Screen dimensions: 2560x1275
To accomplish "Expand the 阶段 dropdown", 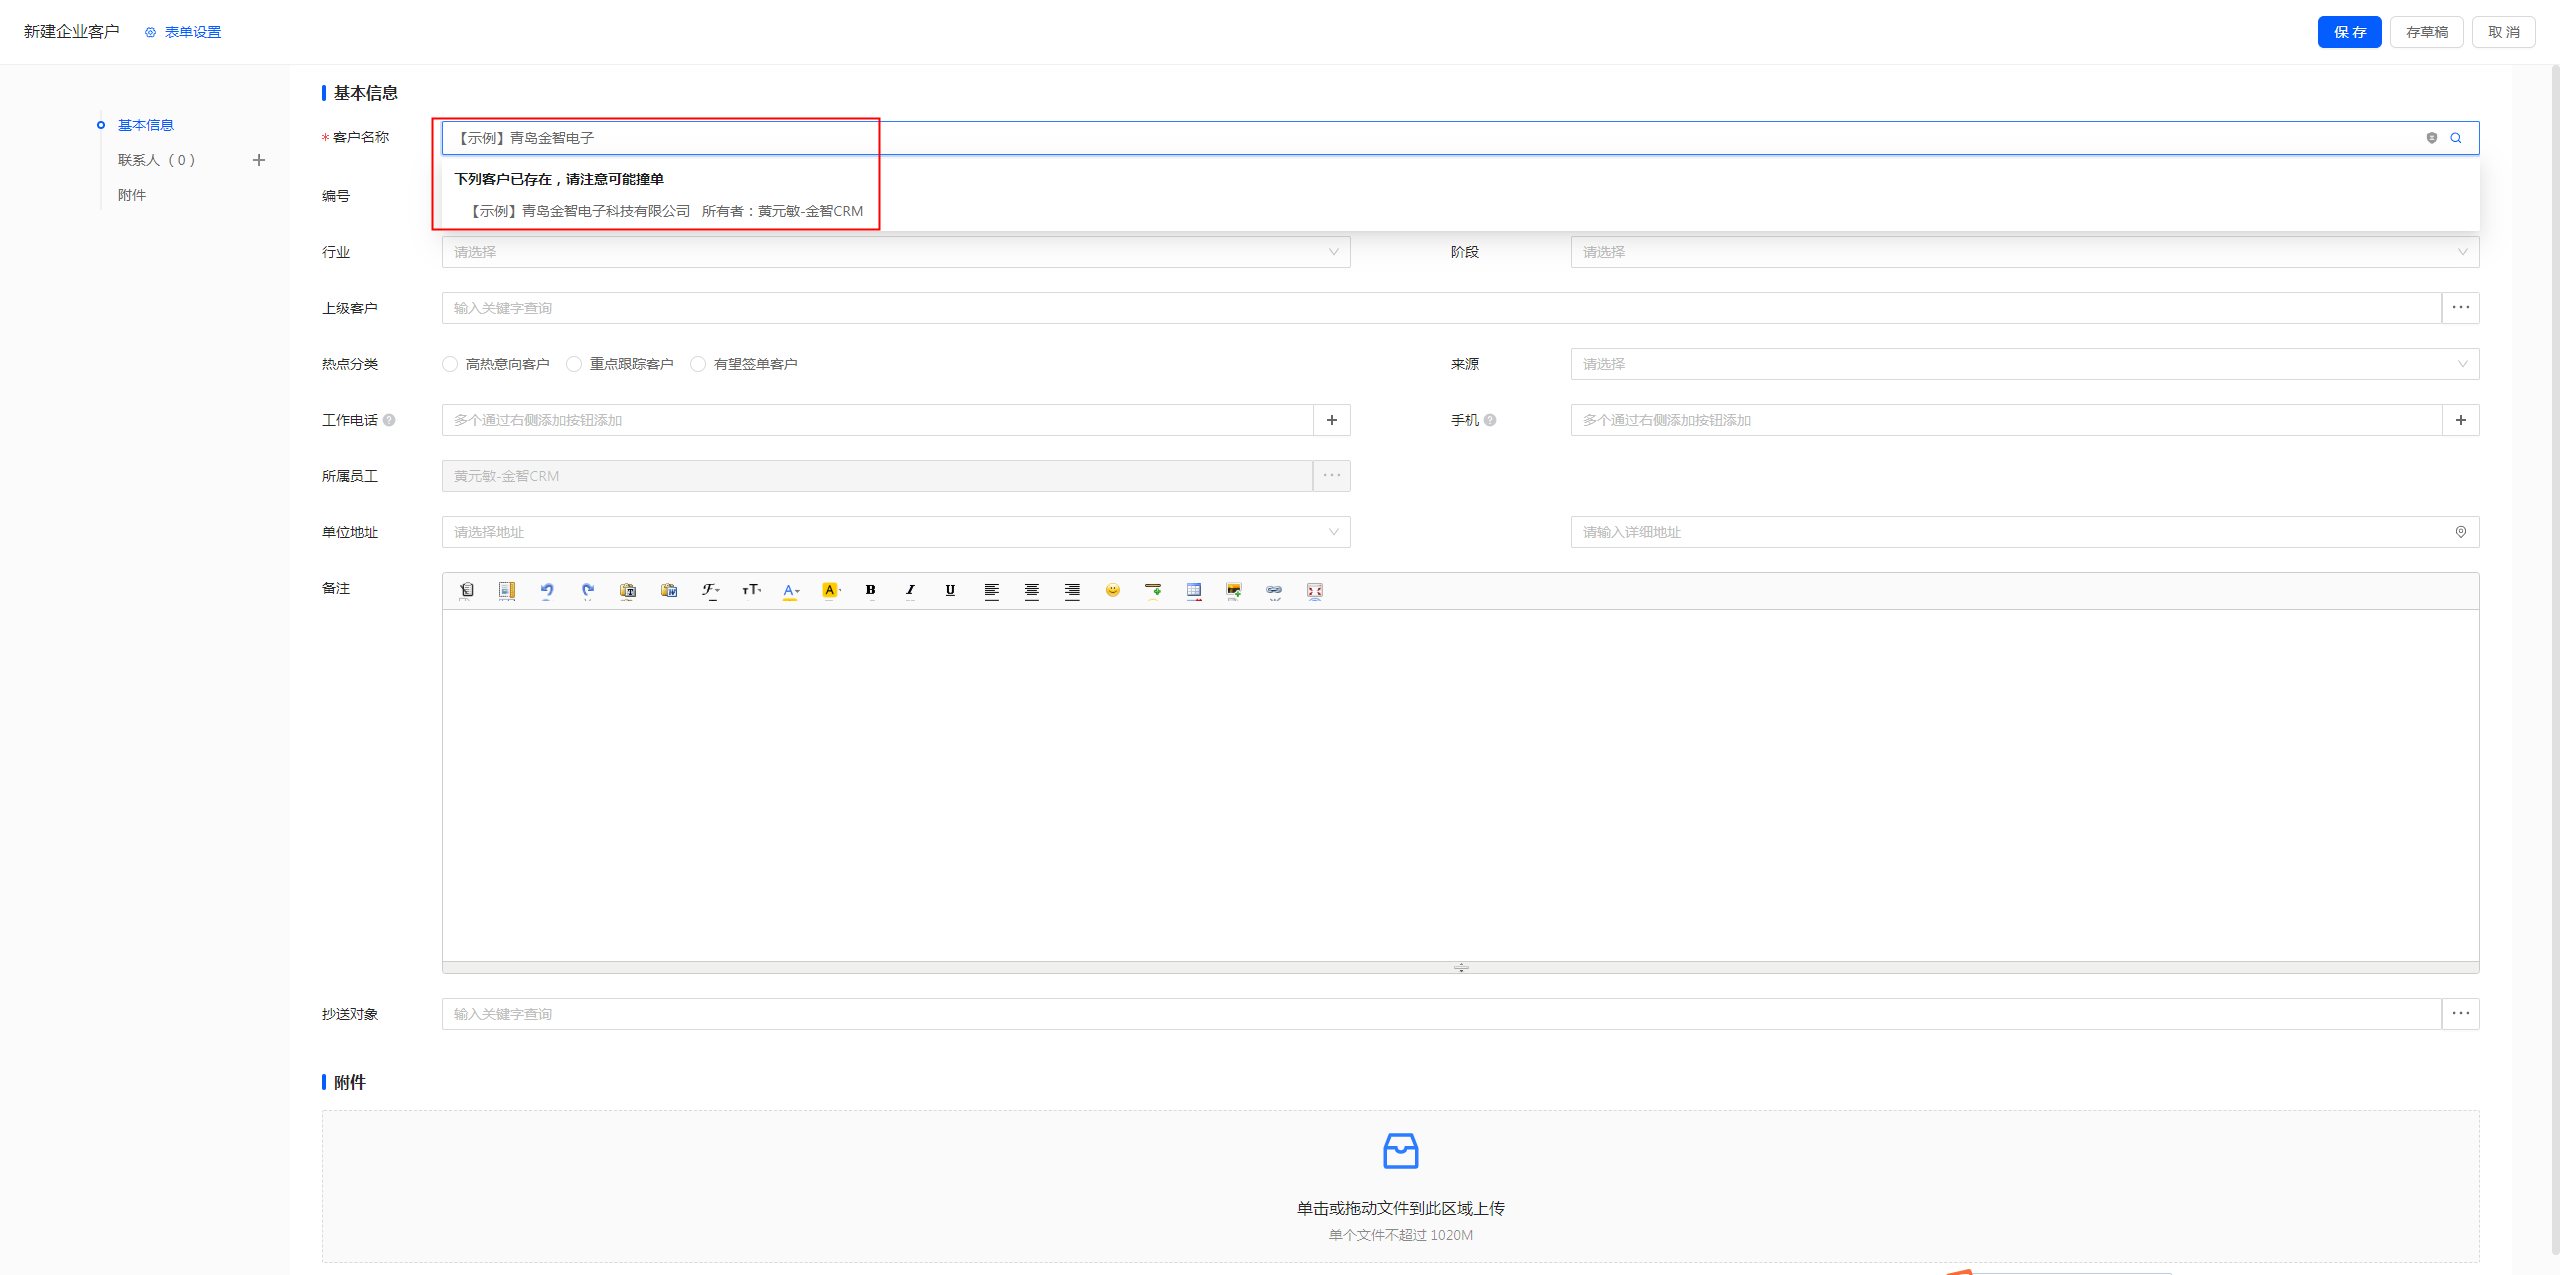I will click(2024, 252).
